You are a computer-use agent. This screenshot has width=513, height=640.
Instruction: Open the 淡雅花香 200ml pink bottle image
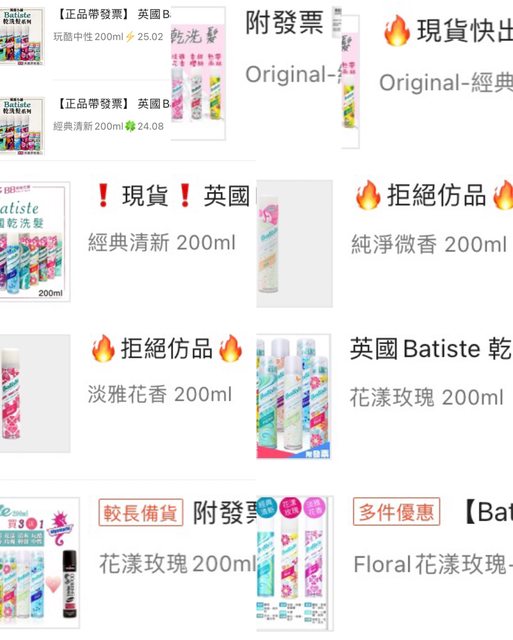pyautogui.click(x=34, y=393)
